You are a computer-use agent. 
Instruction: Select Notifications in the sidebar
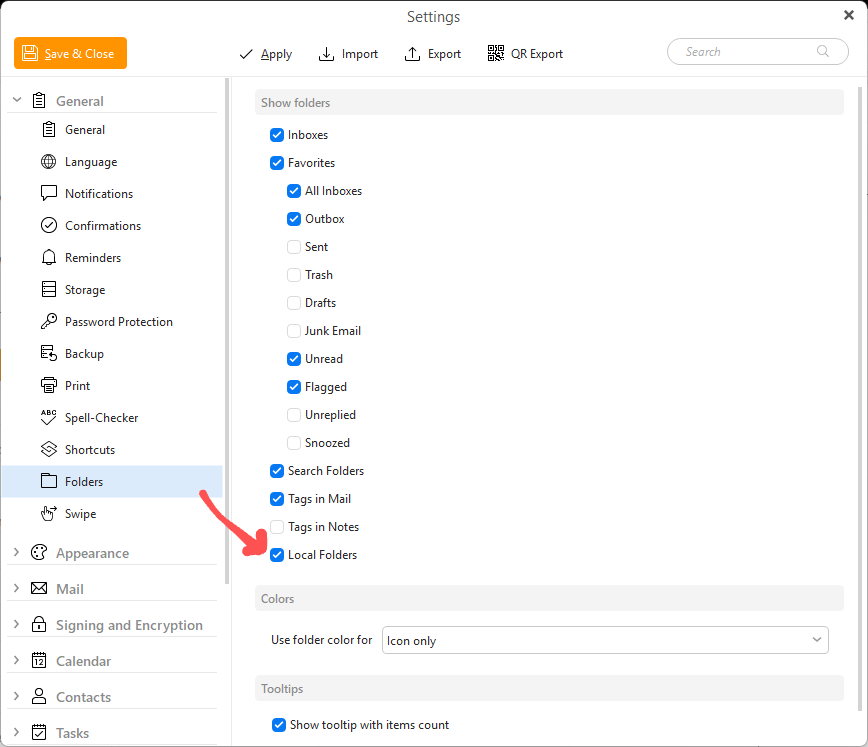(112, 194)
